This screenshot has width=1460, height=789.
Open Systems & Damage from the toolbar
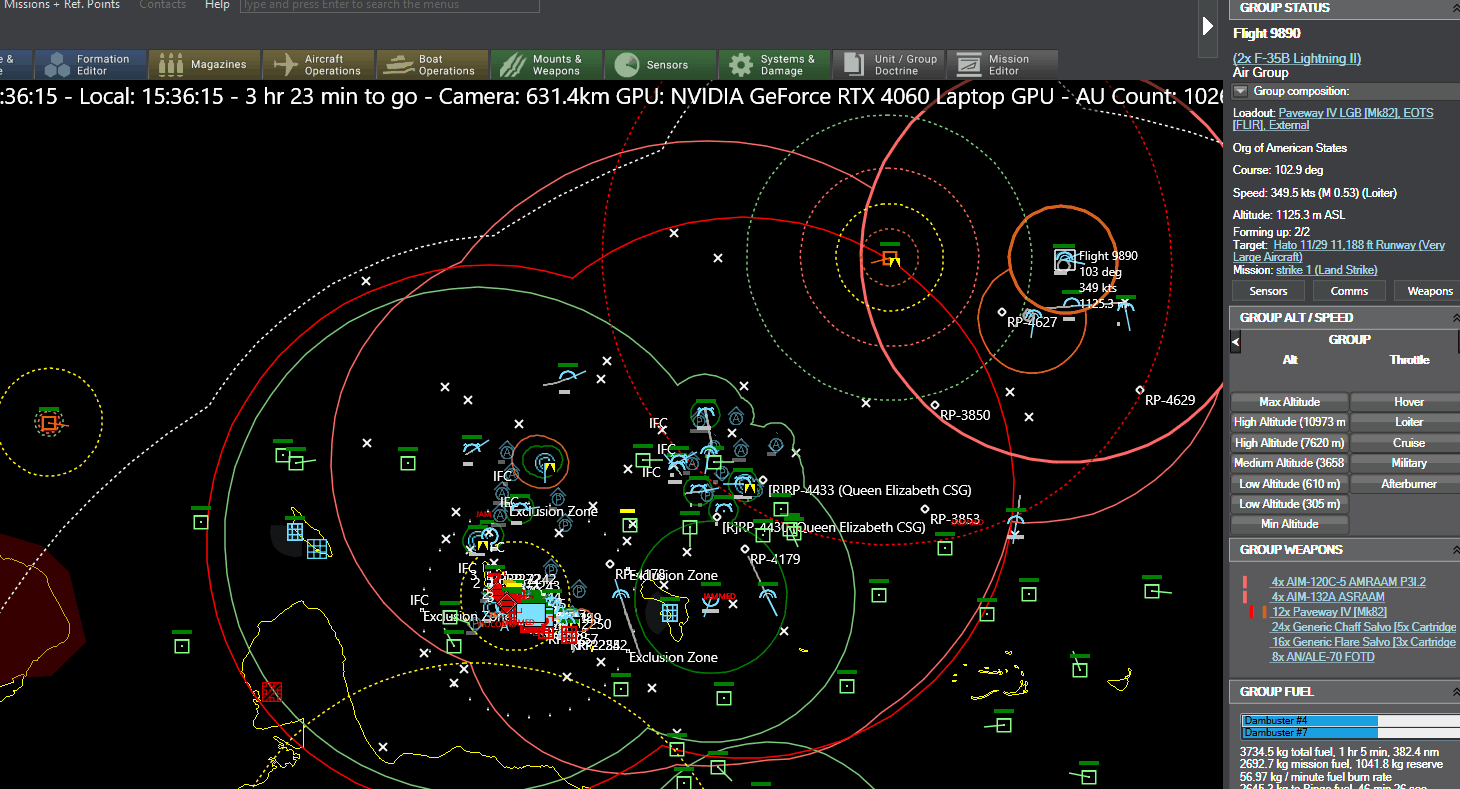pyautogui.click(x=774, y=65)
